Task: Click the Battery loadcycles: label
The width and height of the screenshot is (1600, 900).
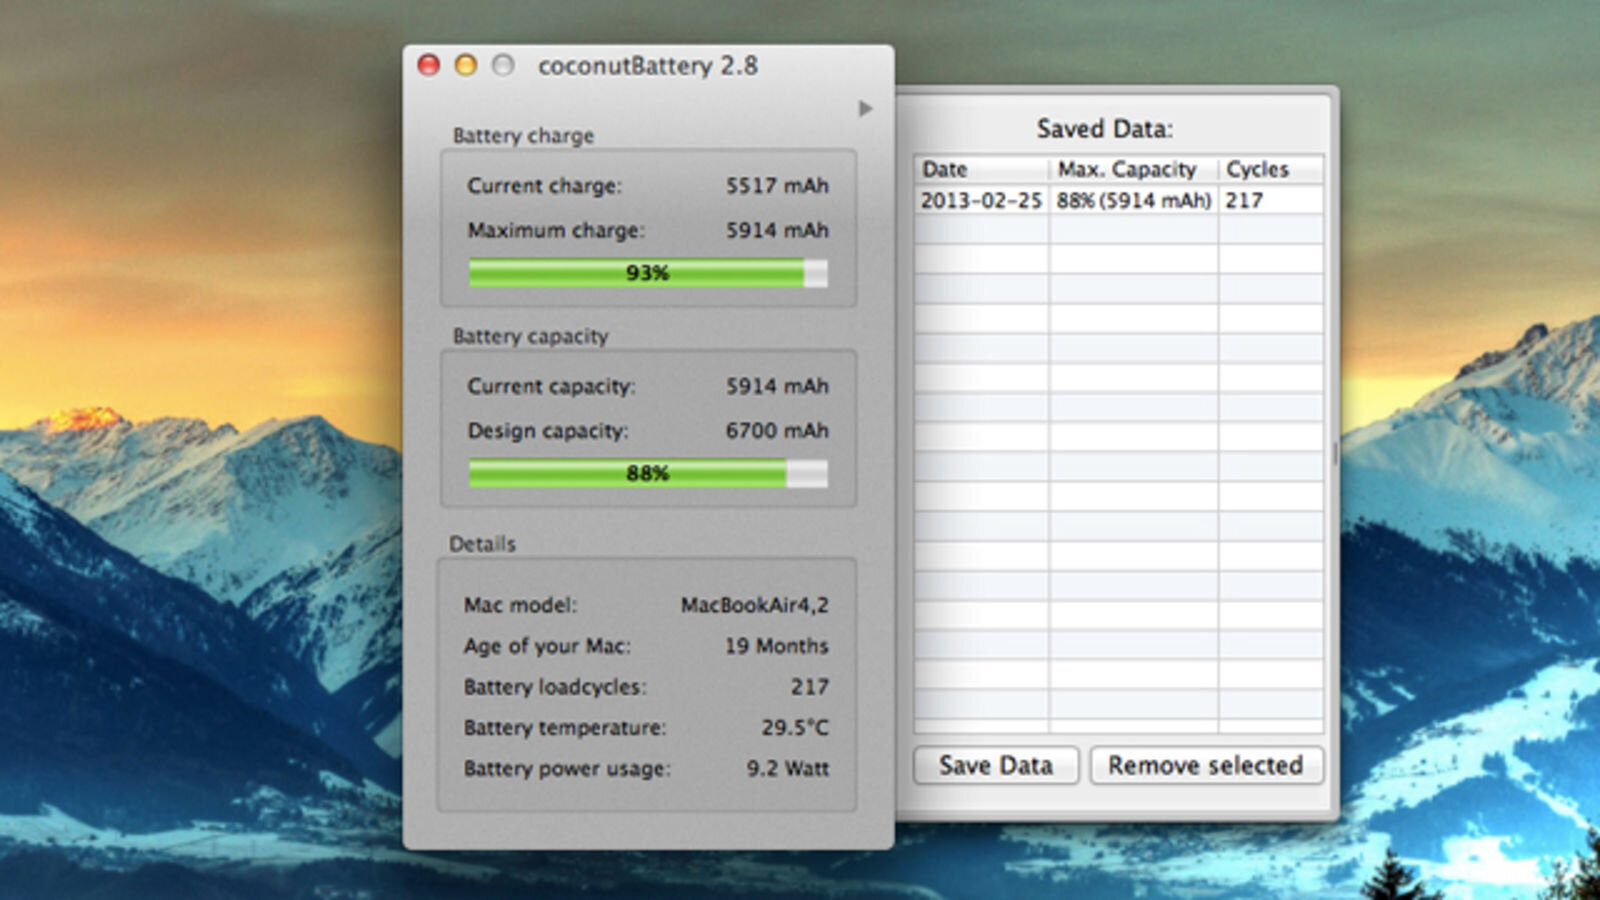Action: [555, 688]
